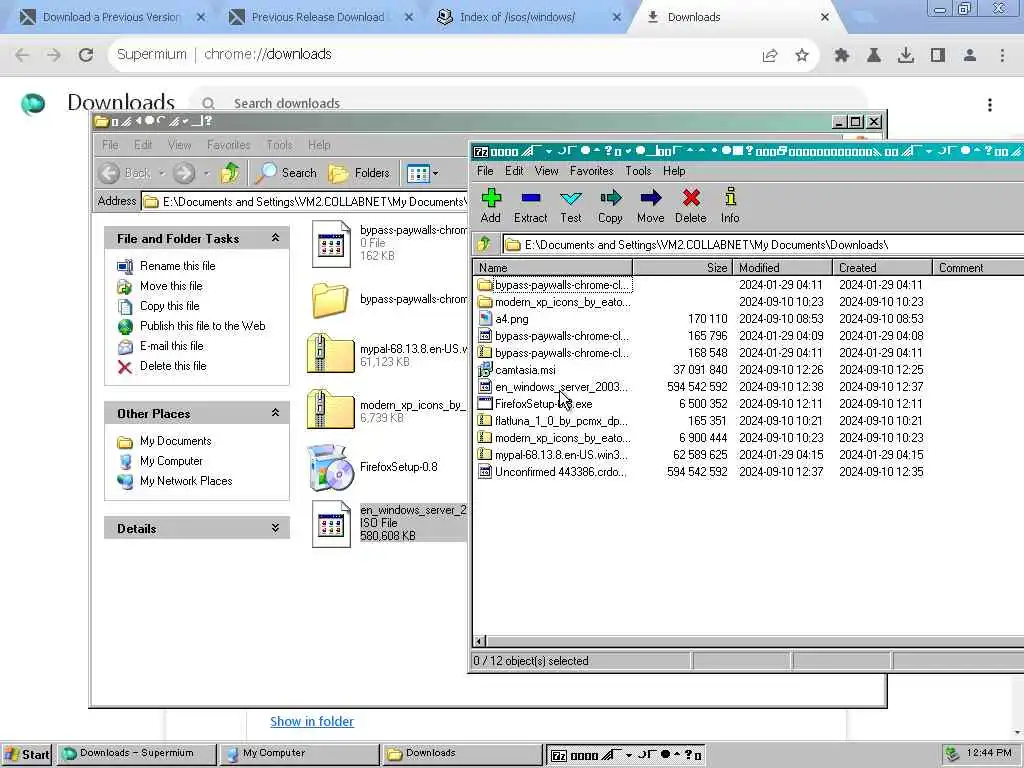Click Explorer's Forward arrow button

click(x=184, y=173)
